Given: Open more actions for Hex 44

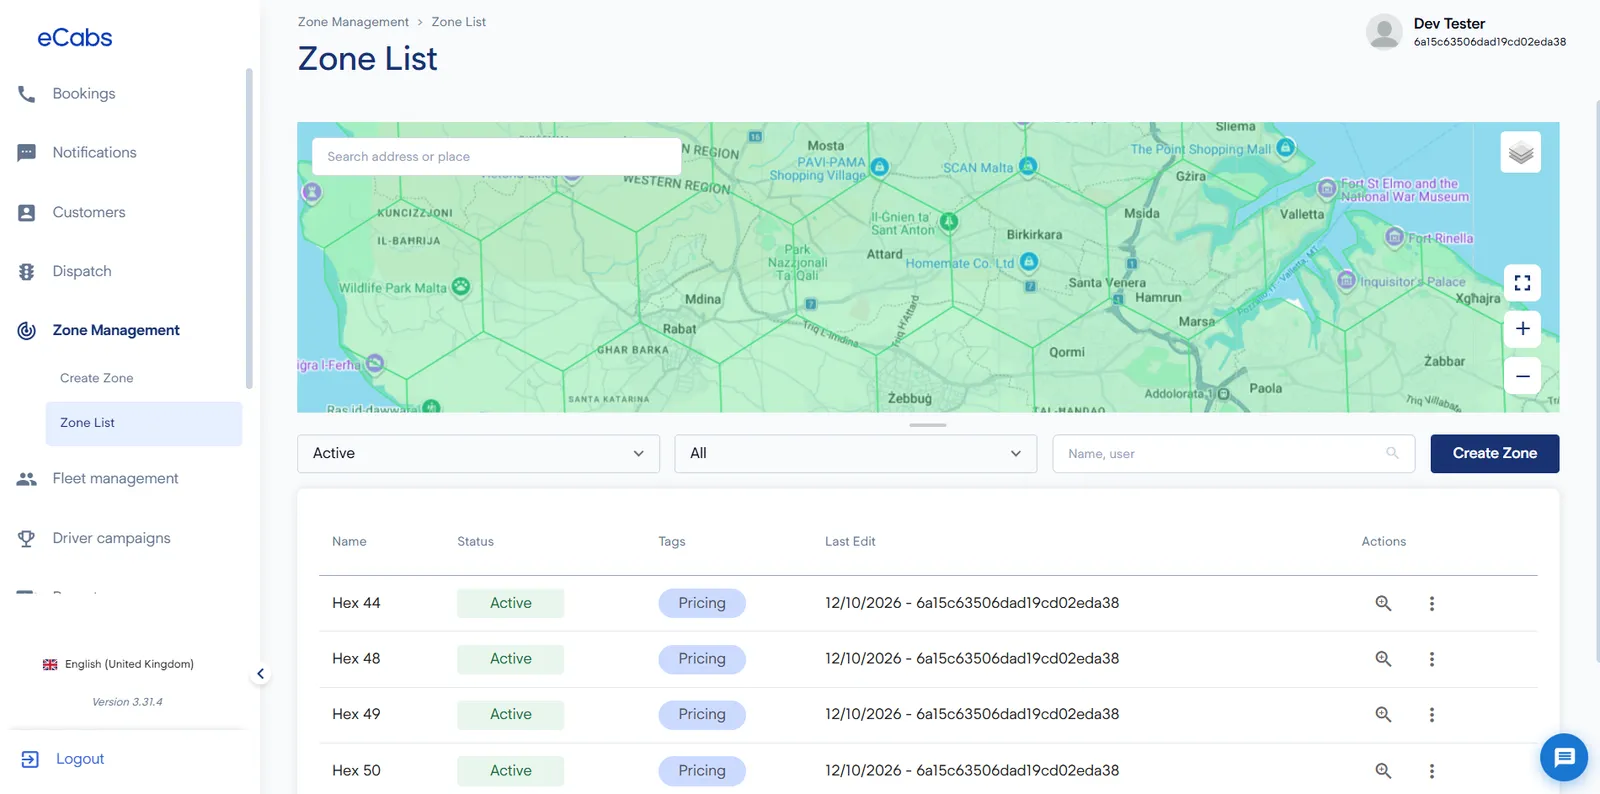Looking at the screenshot, I should click(x=1431, y=603).
